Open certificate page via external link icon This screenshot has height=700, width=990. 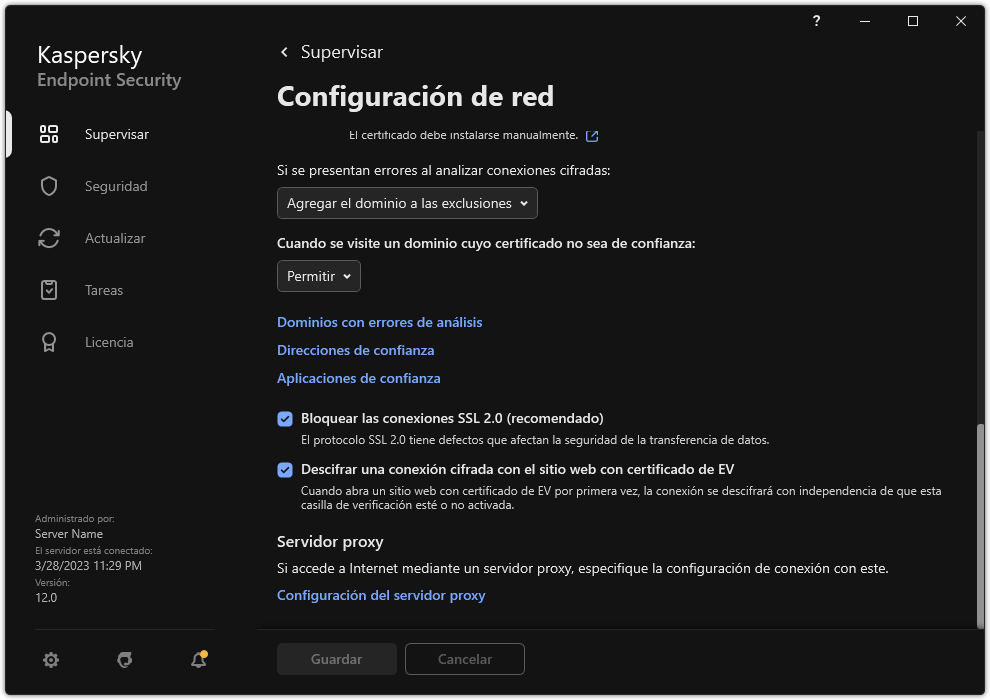(x=591, y=135)
